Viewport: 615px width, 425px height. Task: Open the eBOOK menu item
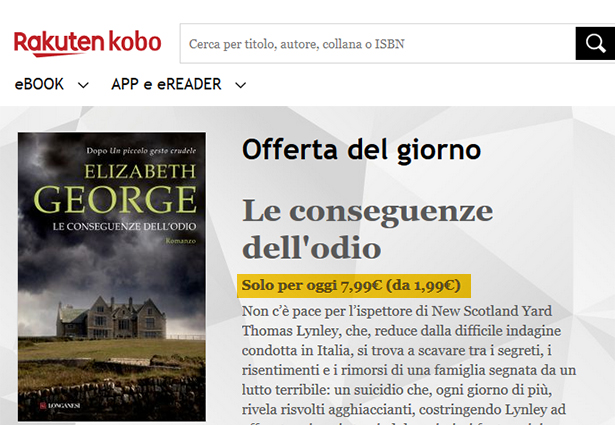[39, 84]
